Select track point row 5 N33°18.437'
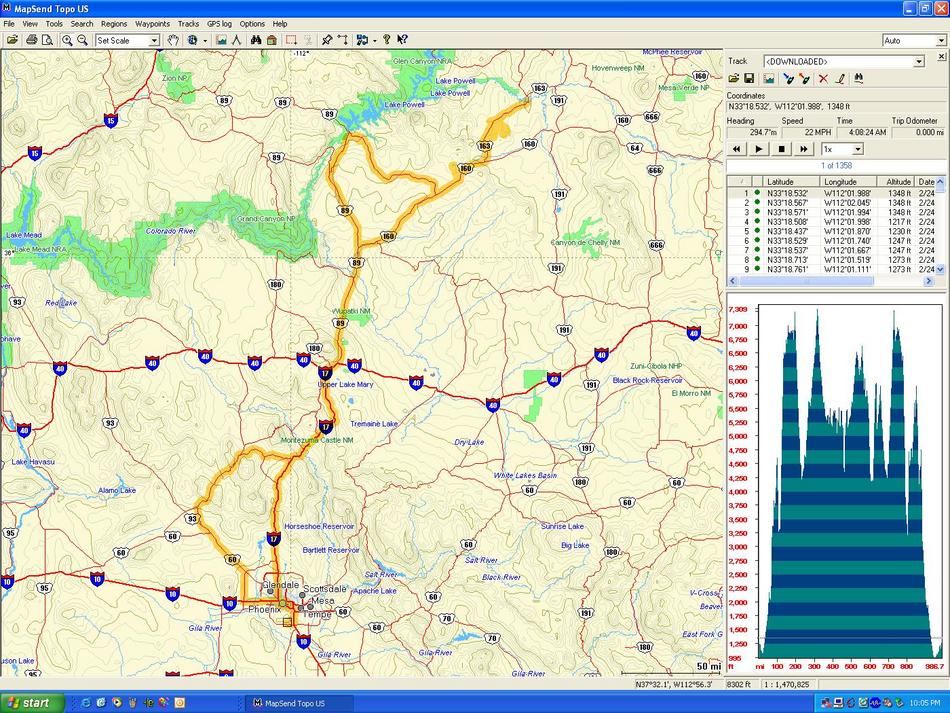950x713 pixels. point(832,231)
